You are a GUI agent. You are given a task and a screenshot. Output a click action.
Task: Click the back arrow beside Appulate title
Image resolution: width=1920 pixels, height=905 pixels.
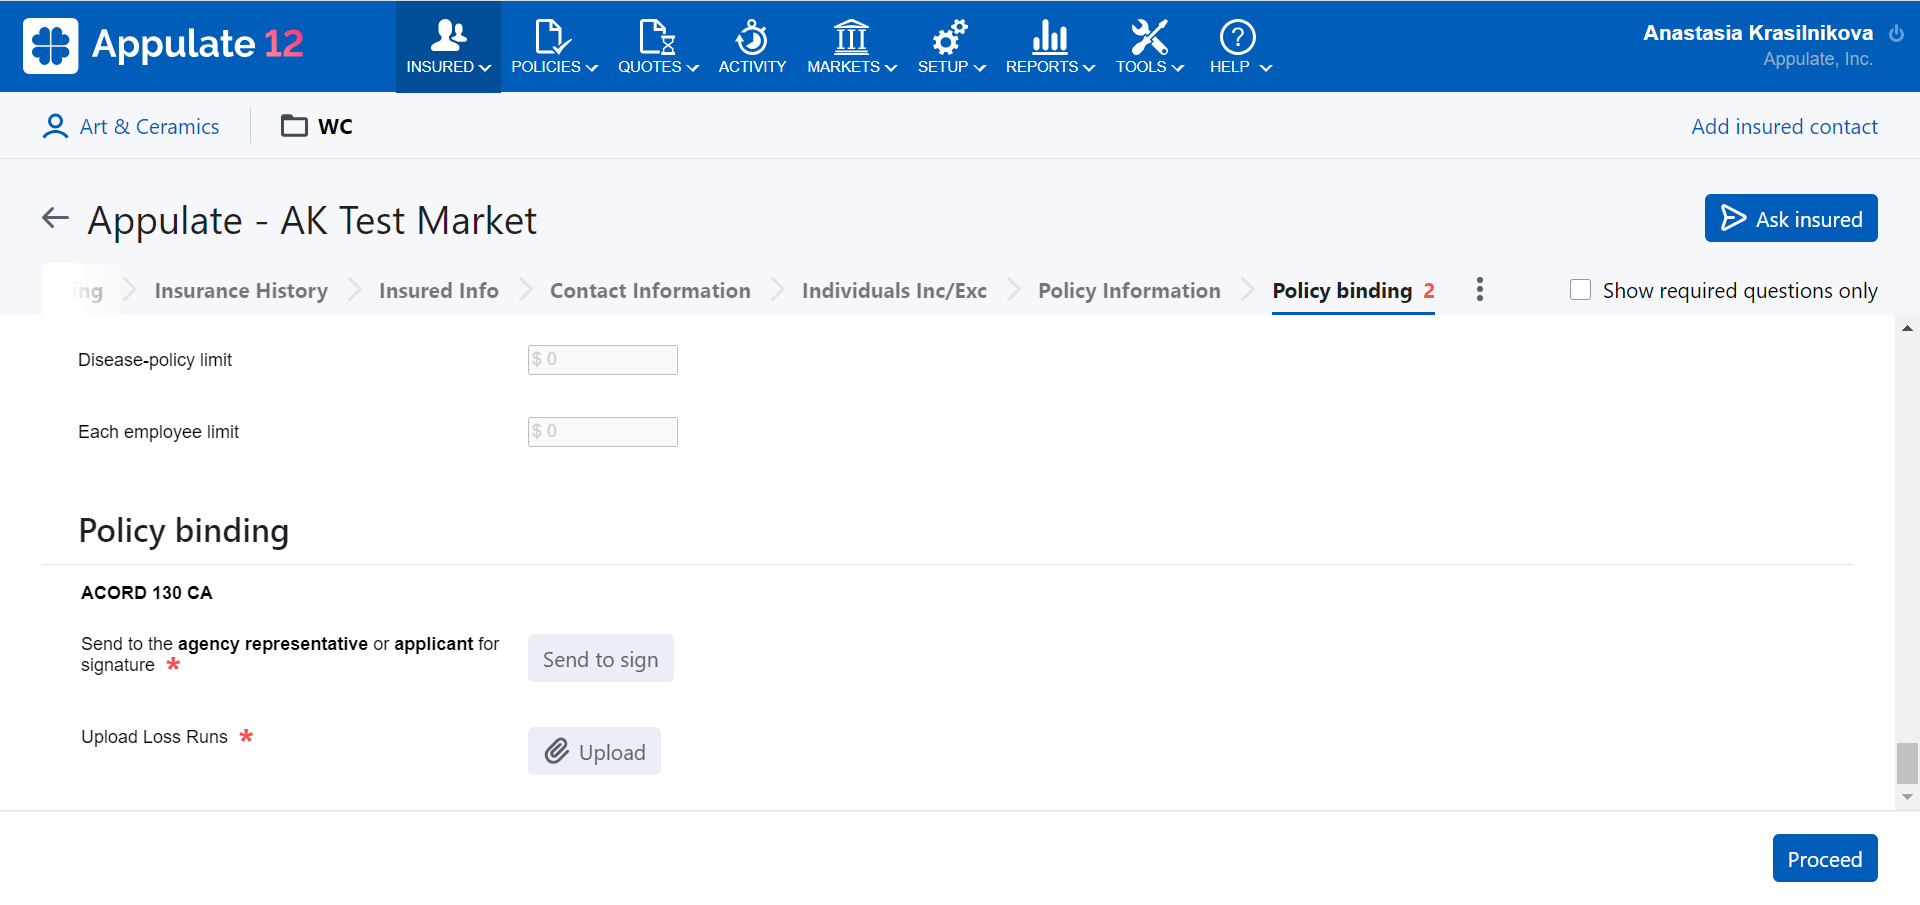tap(55, 218)
